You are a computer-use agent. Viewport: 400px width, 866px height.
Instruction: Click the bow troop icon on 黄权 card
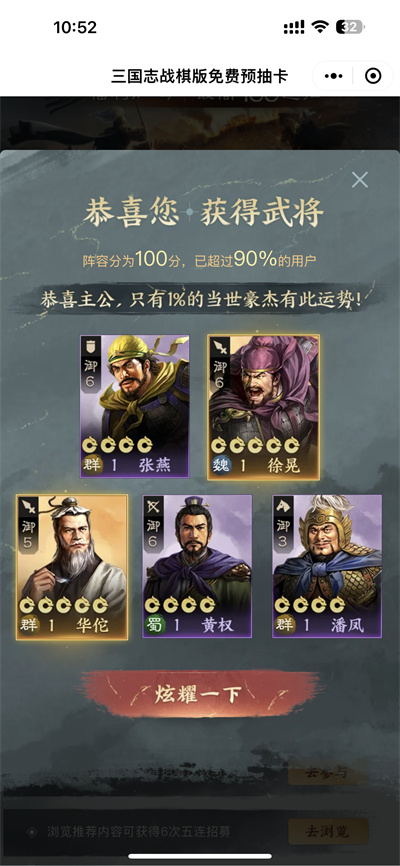click(x=153, y=506)
